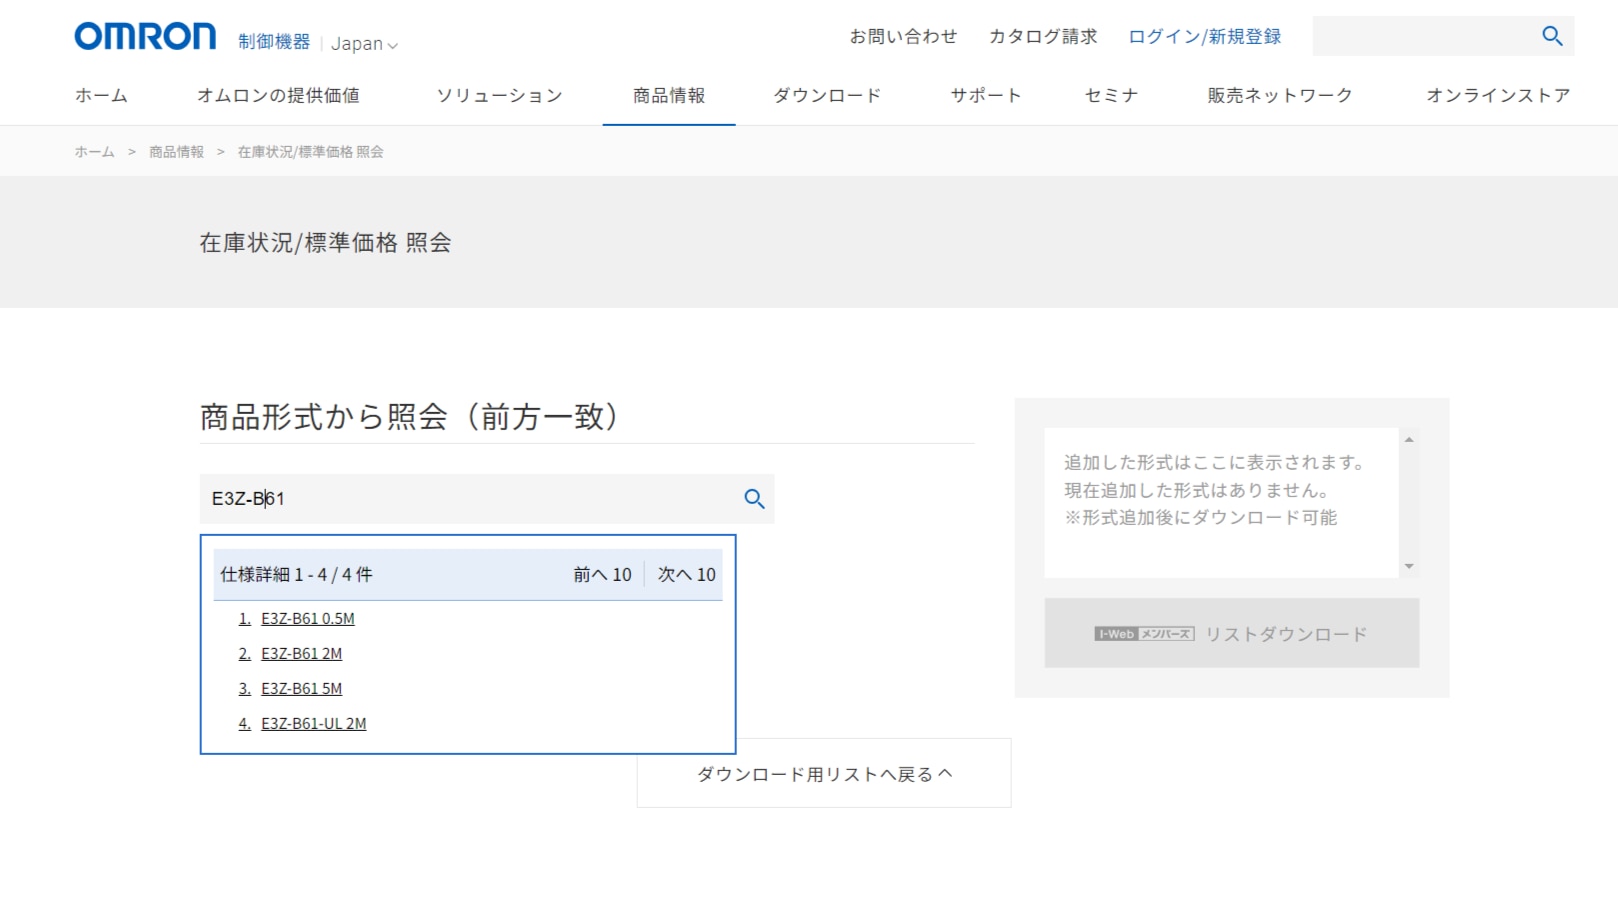Click the scroll down arrow in added models list
The height and width of the screenshot is (910, 1618).
pyautogui.click(x=1409, y=566)
